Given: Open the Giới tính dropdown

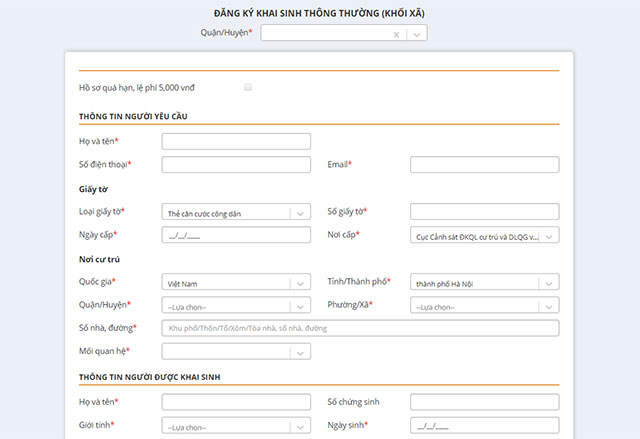Looking at the screenshot, I should tap(236, 426).
